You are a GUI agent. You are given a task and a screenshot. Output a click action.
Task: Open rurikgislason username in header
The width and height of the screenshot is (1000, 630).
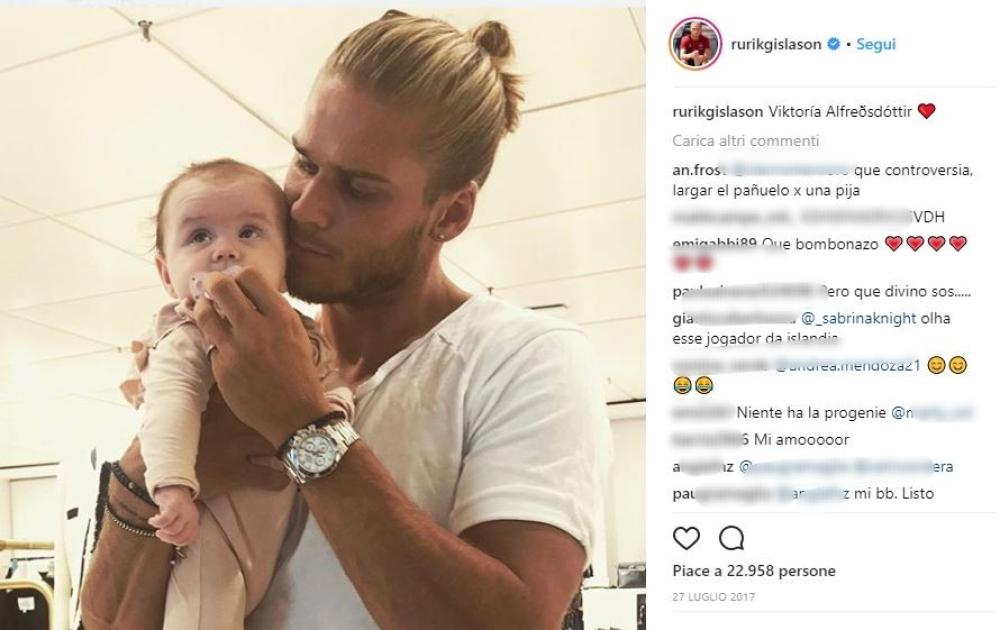pos(776,44)
